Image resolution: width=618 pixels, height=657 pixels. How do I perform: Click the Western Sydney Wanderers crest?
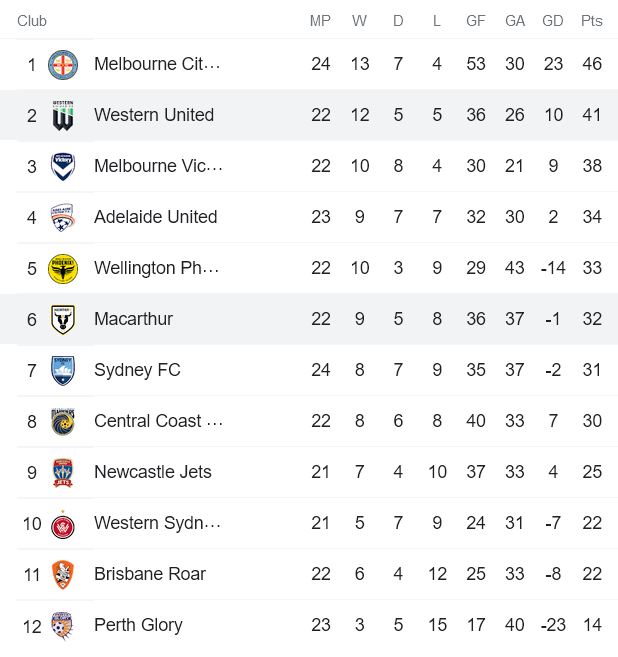(x=64, y=523)
